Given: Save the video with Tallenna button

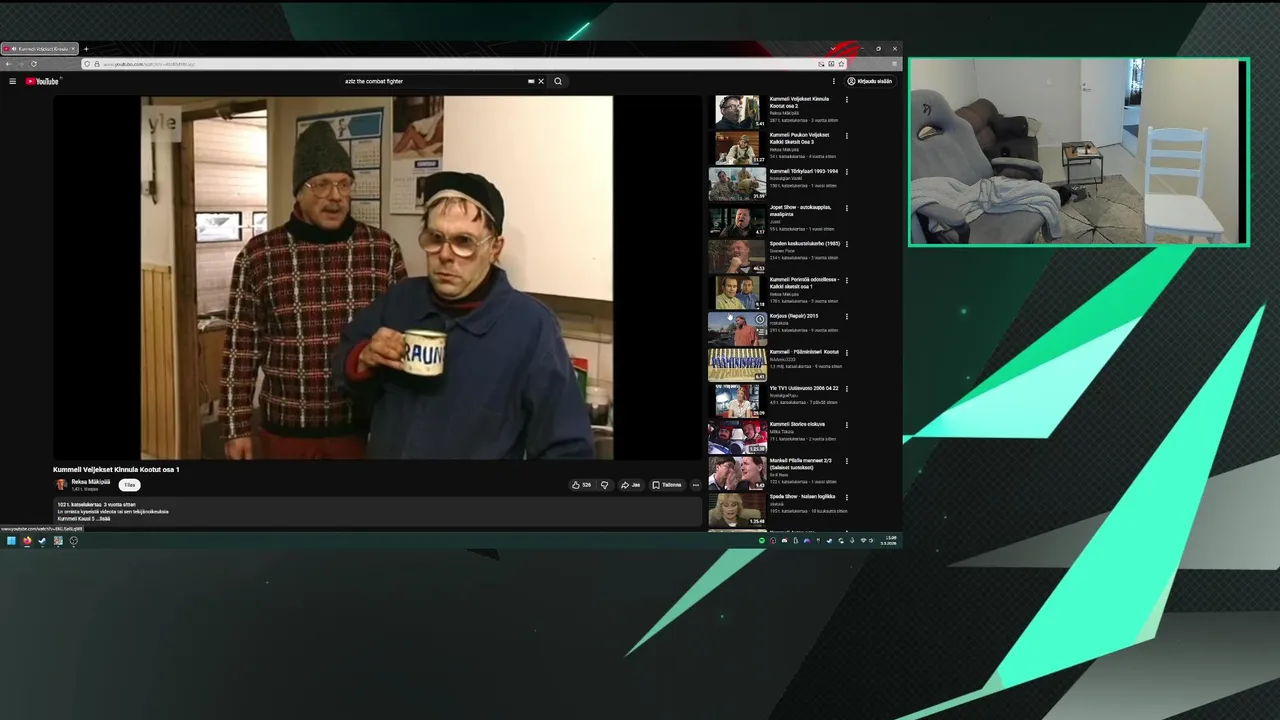Looking at the screenshot, I should [667, 485].
